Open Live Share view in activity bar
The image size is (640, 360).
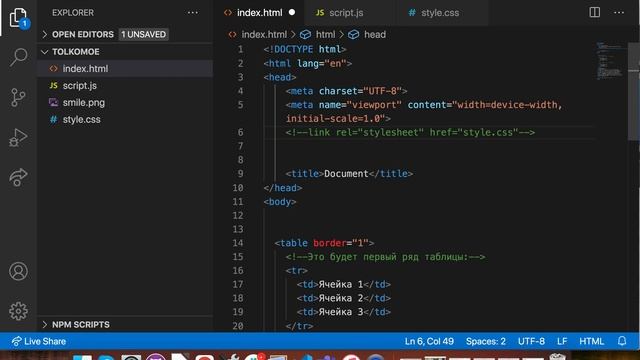tap(18, 177)
